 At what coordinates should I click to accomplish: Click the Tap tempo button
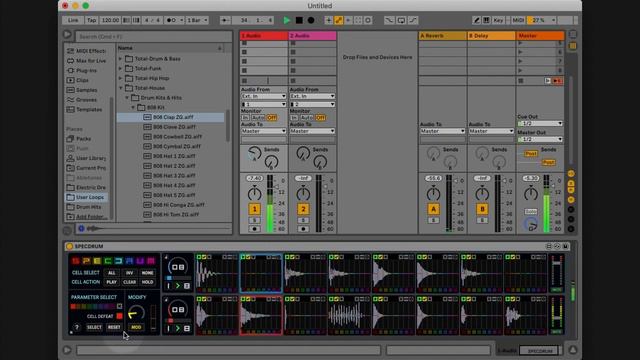coord(92,20)
